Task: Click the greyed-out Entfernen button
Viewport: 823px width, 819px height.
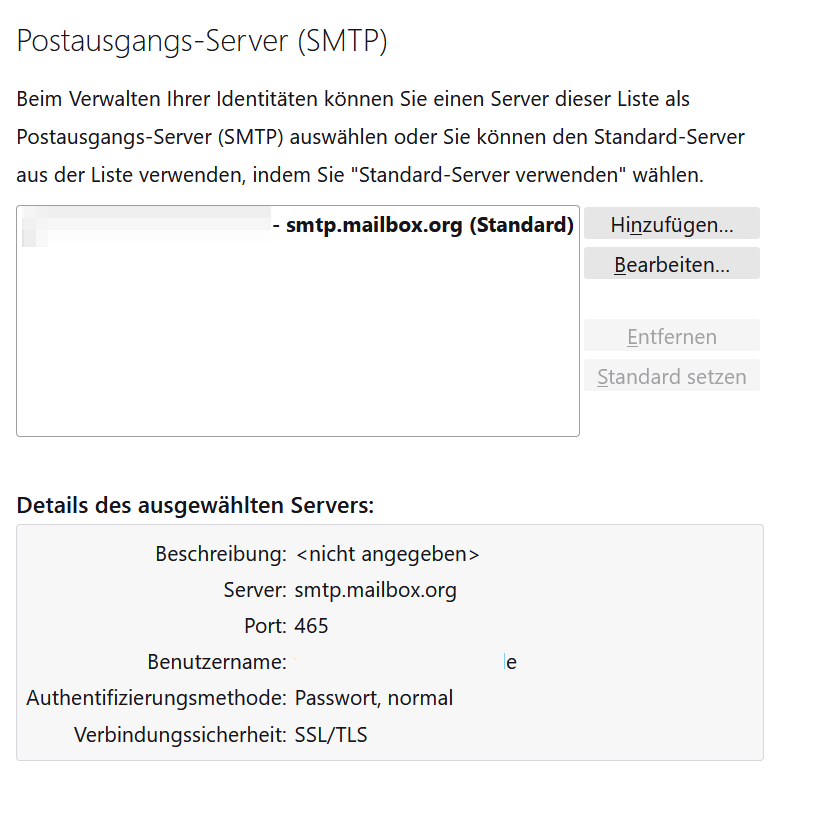Action: coord(671,337)
